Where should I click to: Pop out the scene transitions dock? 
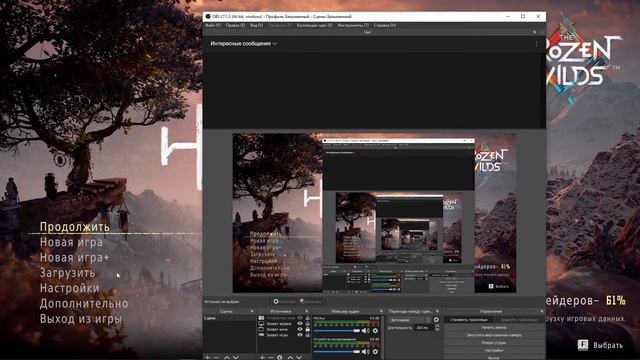point(437,311)
